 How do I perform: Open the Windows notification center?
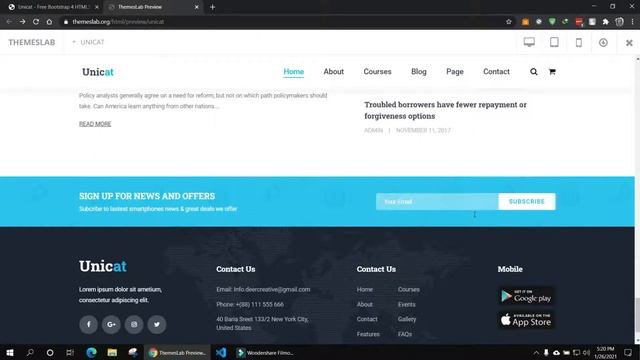[628, 353]
